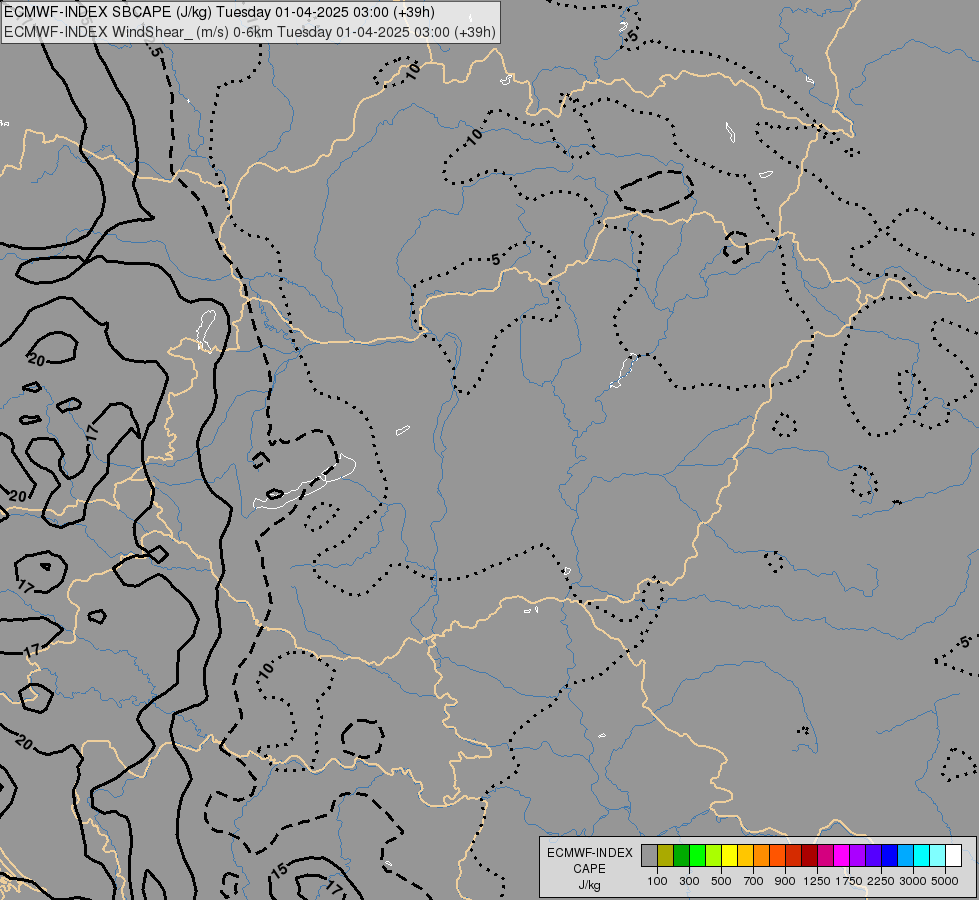Image resolution: width=979 pixels, height=900 pixels.
Task: Click the legend value 700
Action: pos(754,881)
